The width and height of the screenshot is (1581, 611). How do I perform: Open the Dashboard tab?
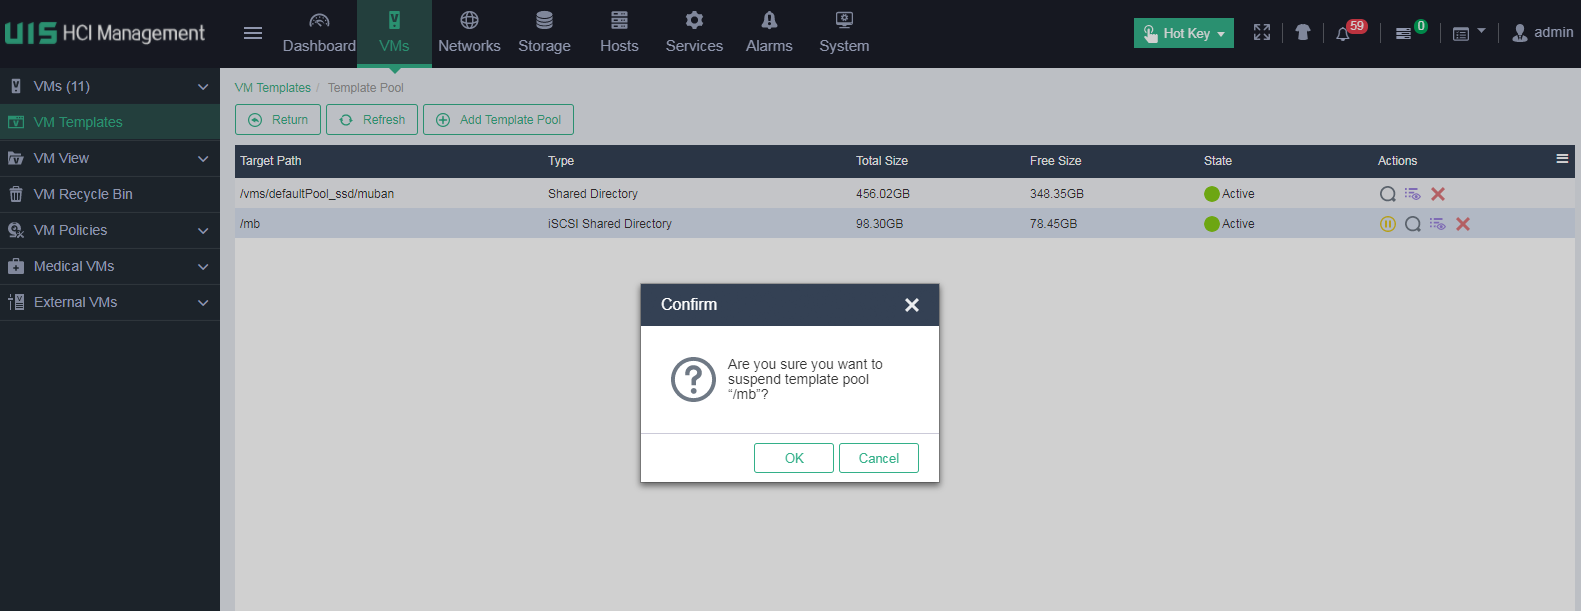(319, 33)
